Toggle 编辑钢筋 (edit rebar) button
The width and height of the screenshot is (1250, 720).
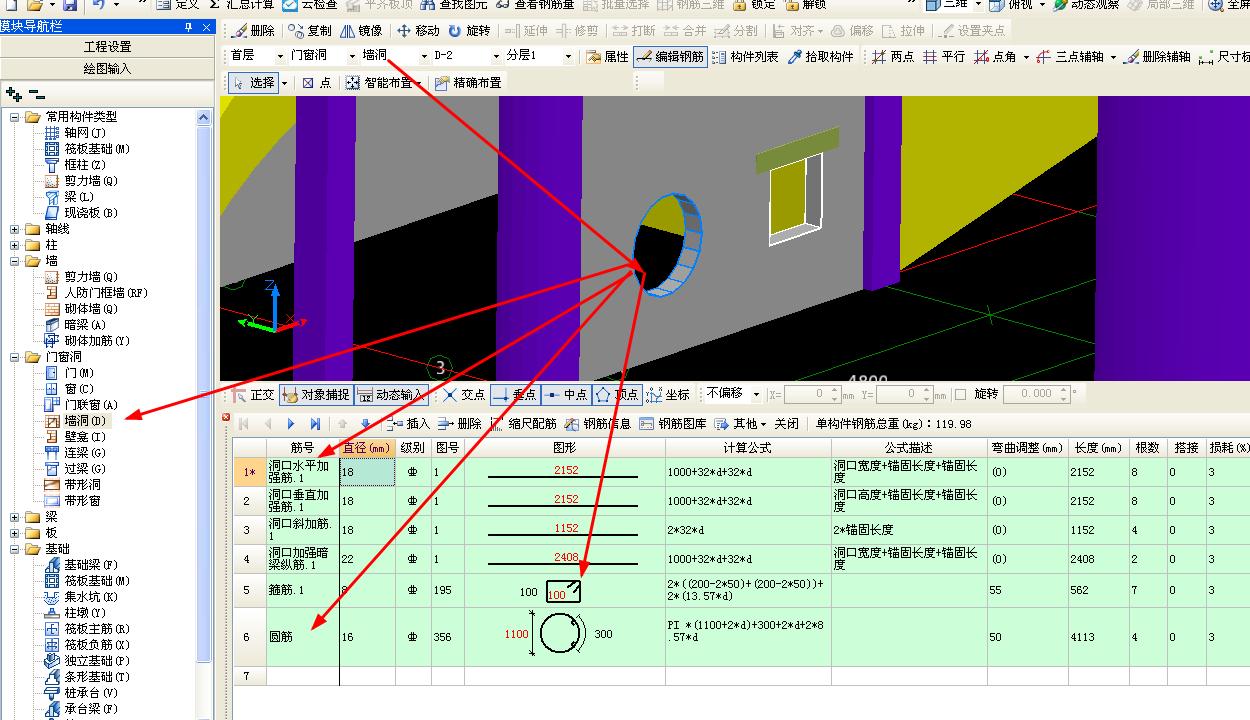coord(671,57)
